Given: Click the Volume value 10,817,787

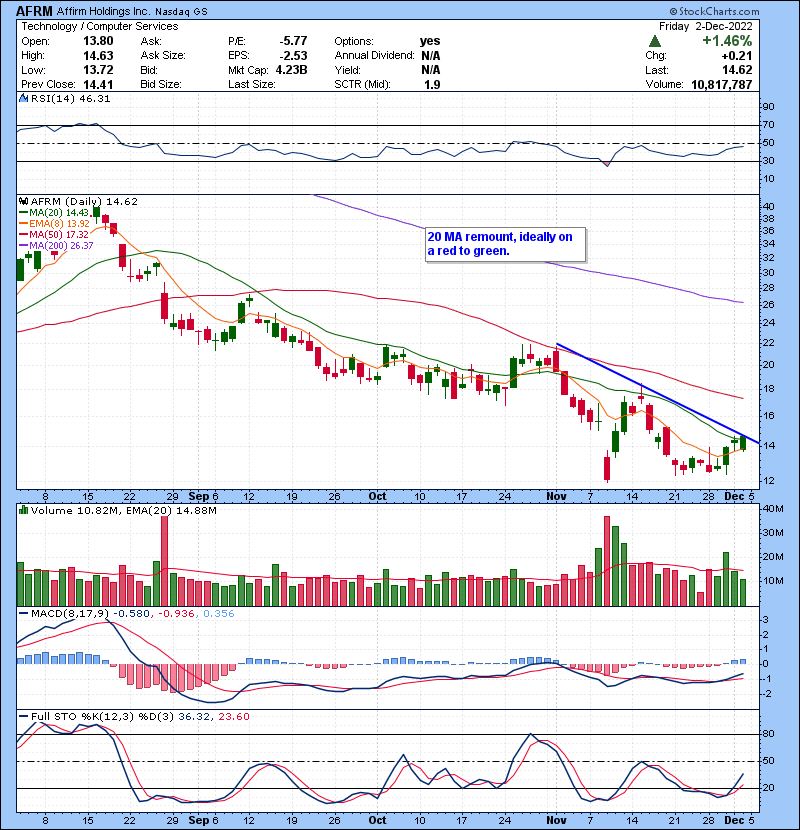Looking at the screenshot, I should tap(722, 84).
